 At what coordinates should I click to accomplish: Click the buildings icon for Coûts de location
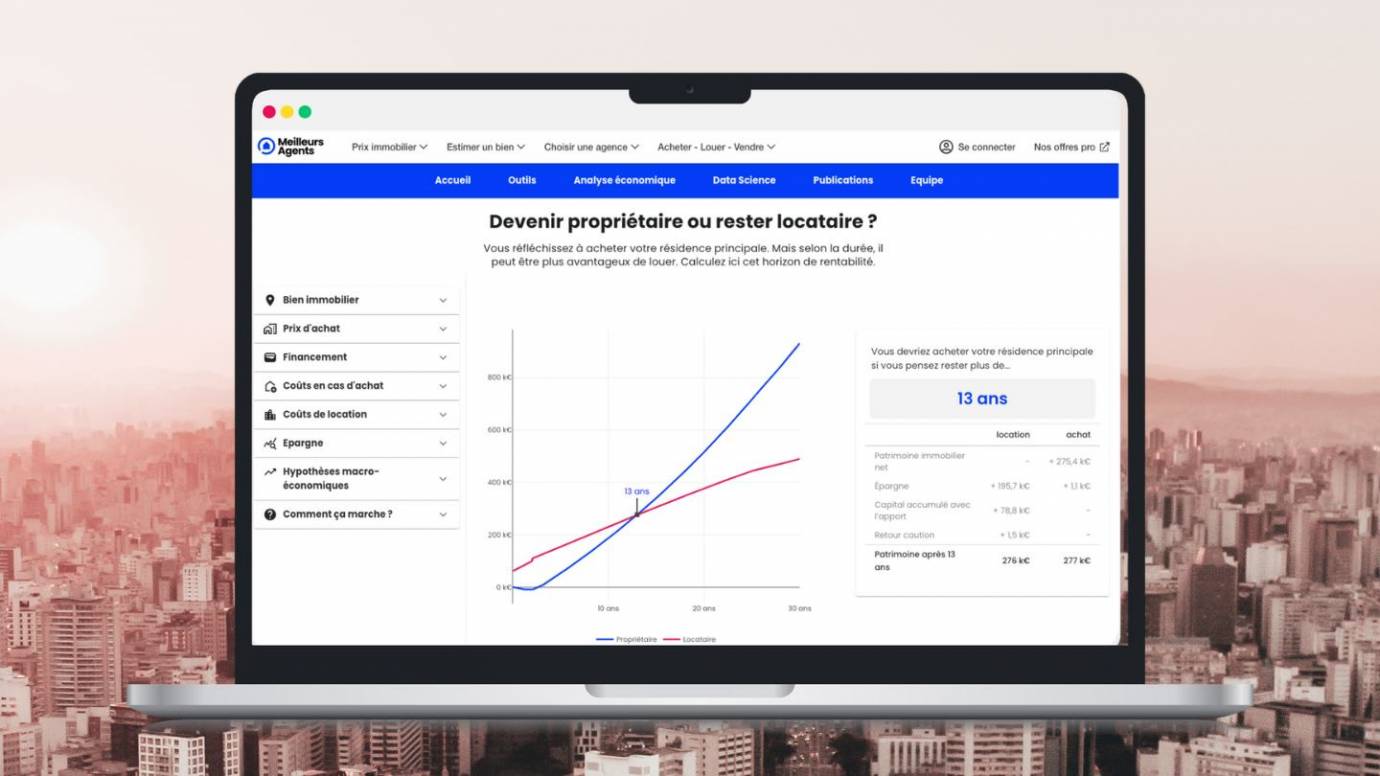tap(270, 415)
